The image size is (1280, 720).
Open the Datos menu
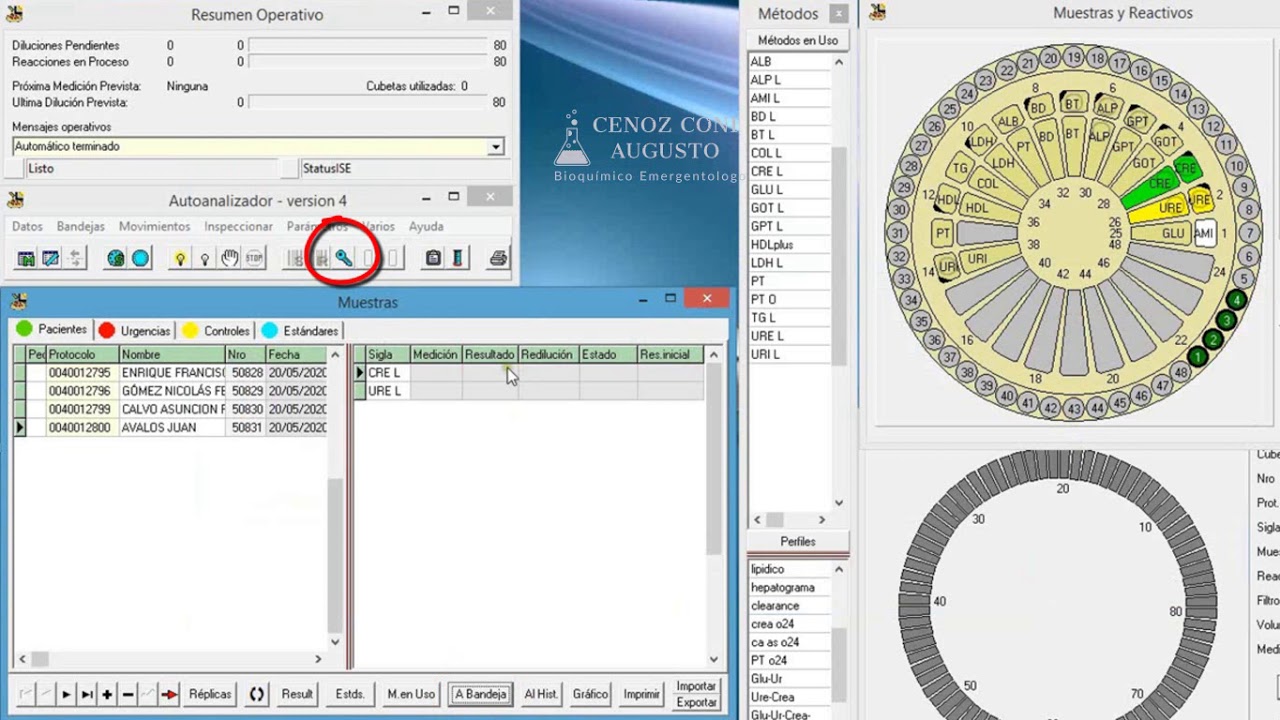point(27,227)
